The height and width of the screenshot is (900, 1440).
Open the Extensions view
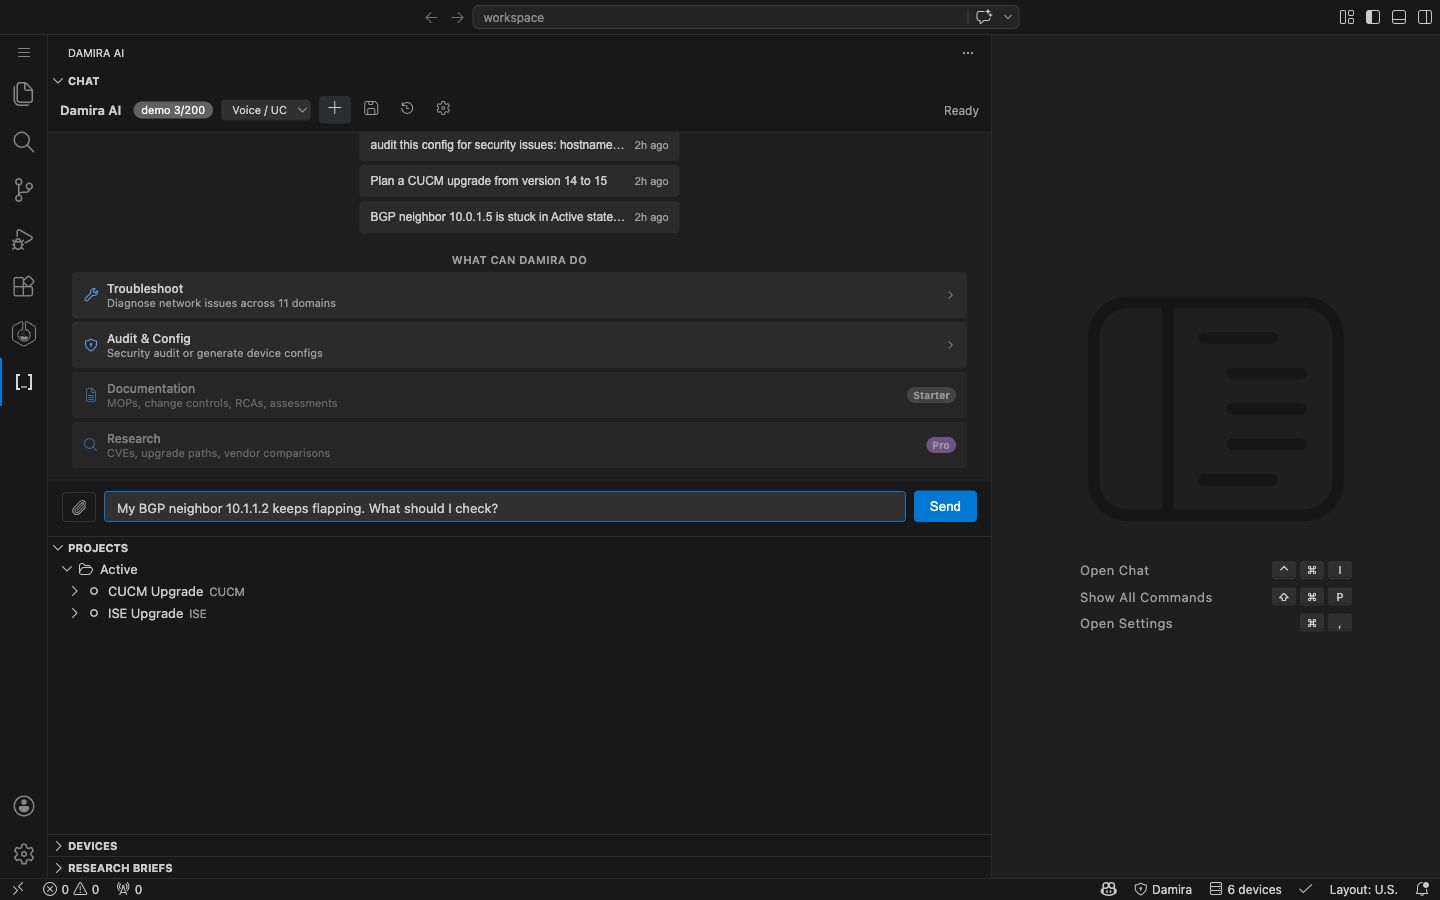point(24,286)
